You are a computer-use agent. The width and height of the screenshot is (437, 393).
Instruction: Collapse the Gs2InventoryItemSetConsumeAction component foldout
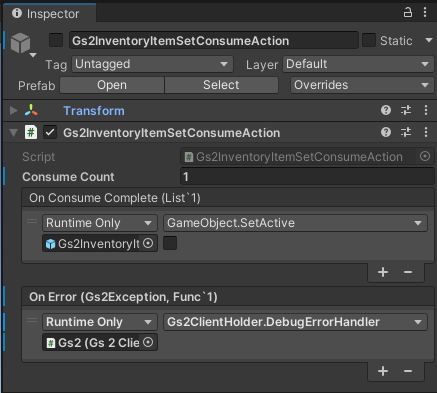(x=13, y=133)
